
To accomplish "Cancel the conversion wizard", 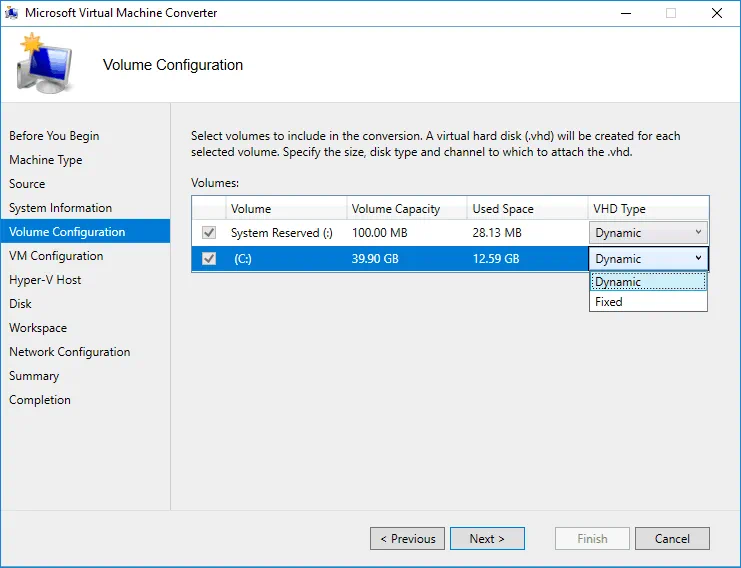I will 672,539.
